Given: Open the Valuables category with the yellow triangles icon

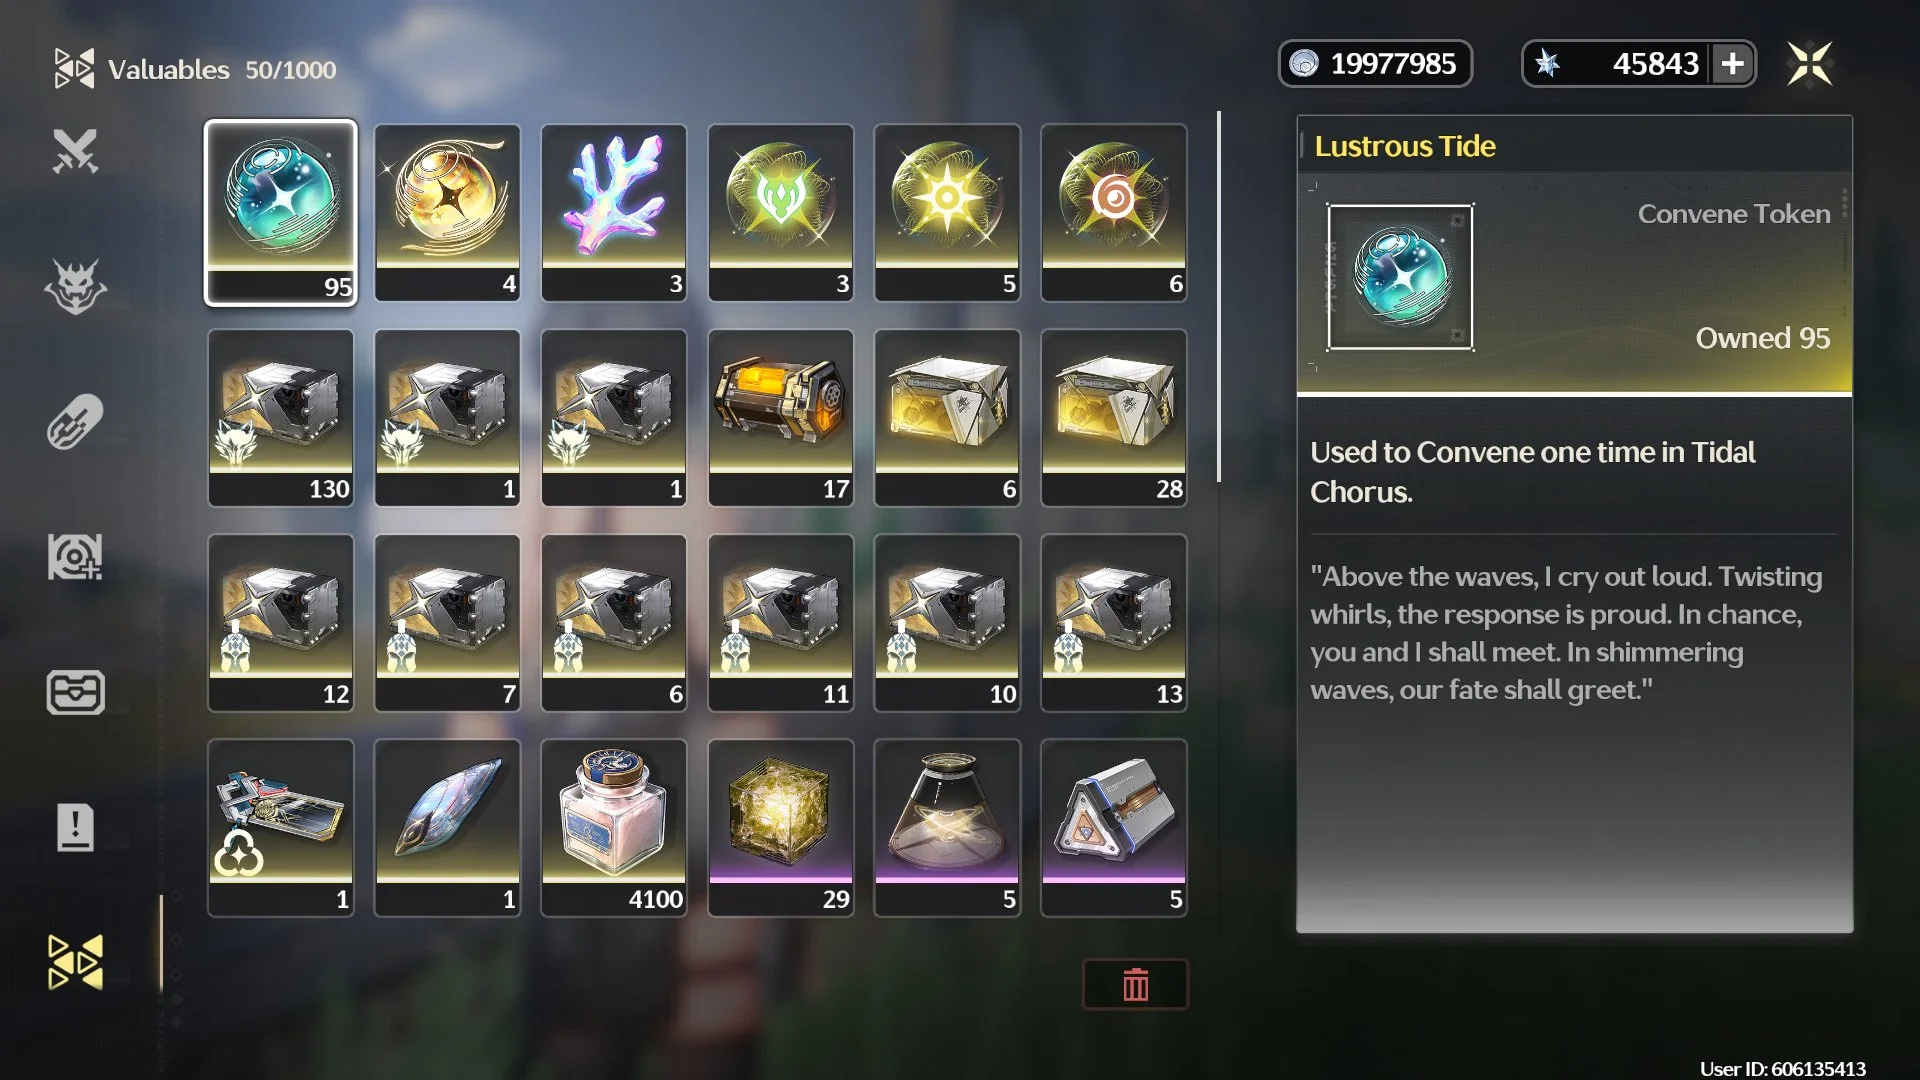Looking at the screenshot, I should click(75, 962).
